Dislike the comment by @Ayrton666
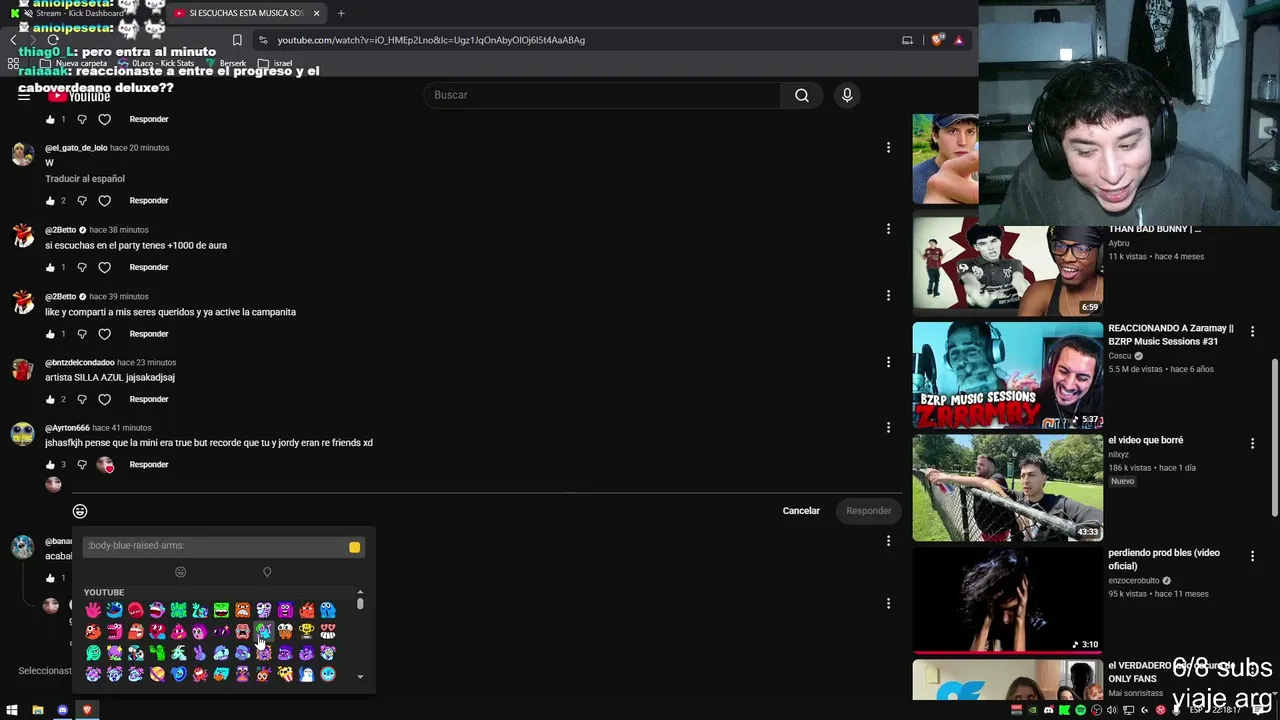The image size is (1280, 720). pos(82,465)
